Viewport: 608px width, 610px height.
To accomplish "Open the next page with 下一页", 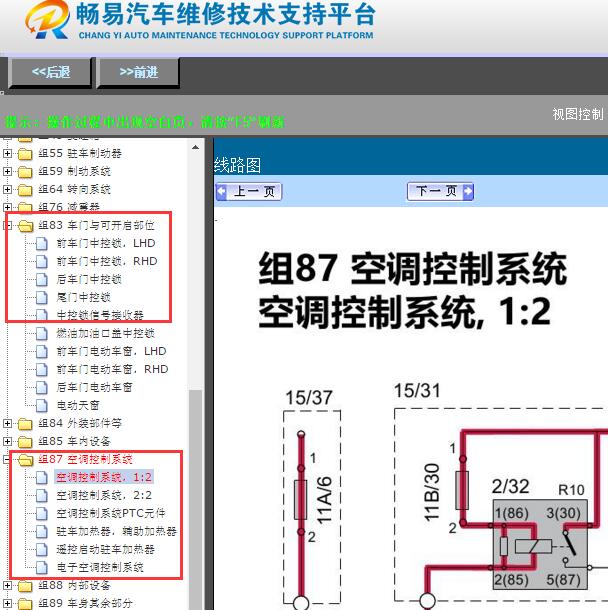I will pyautogui.click(x=440, y=191).
